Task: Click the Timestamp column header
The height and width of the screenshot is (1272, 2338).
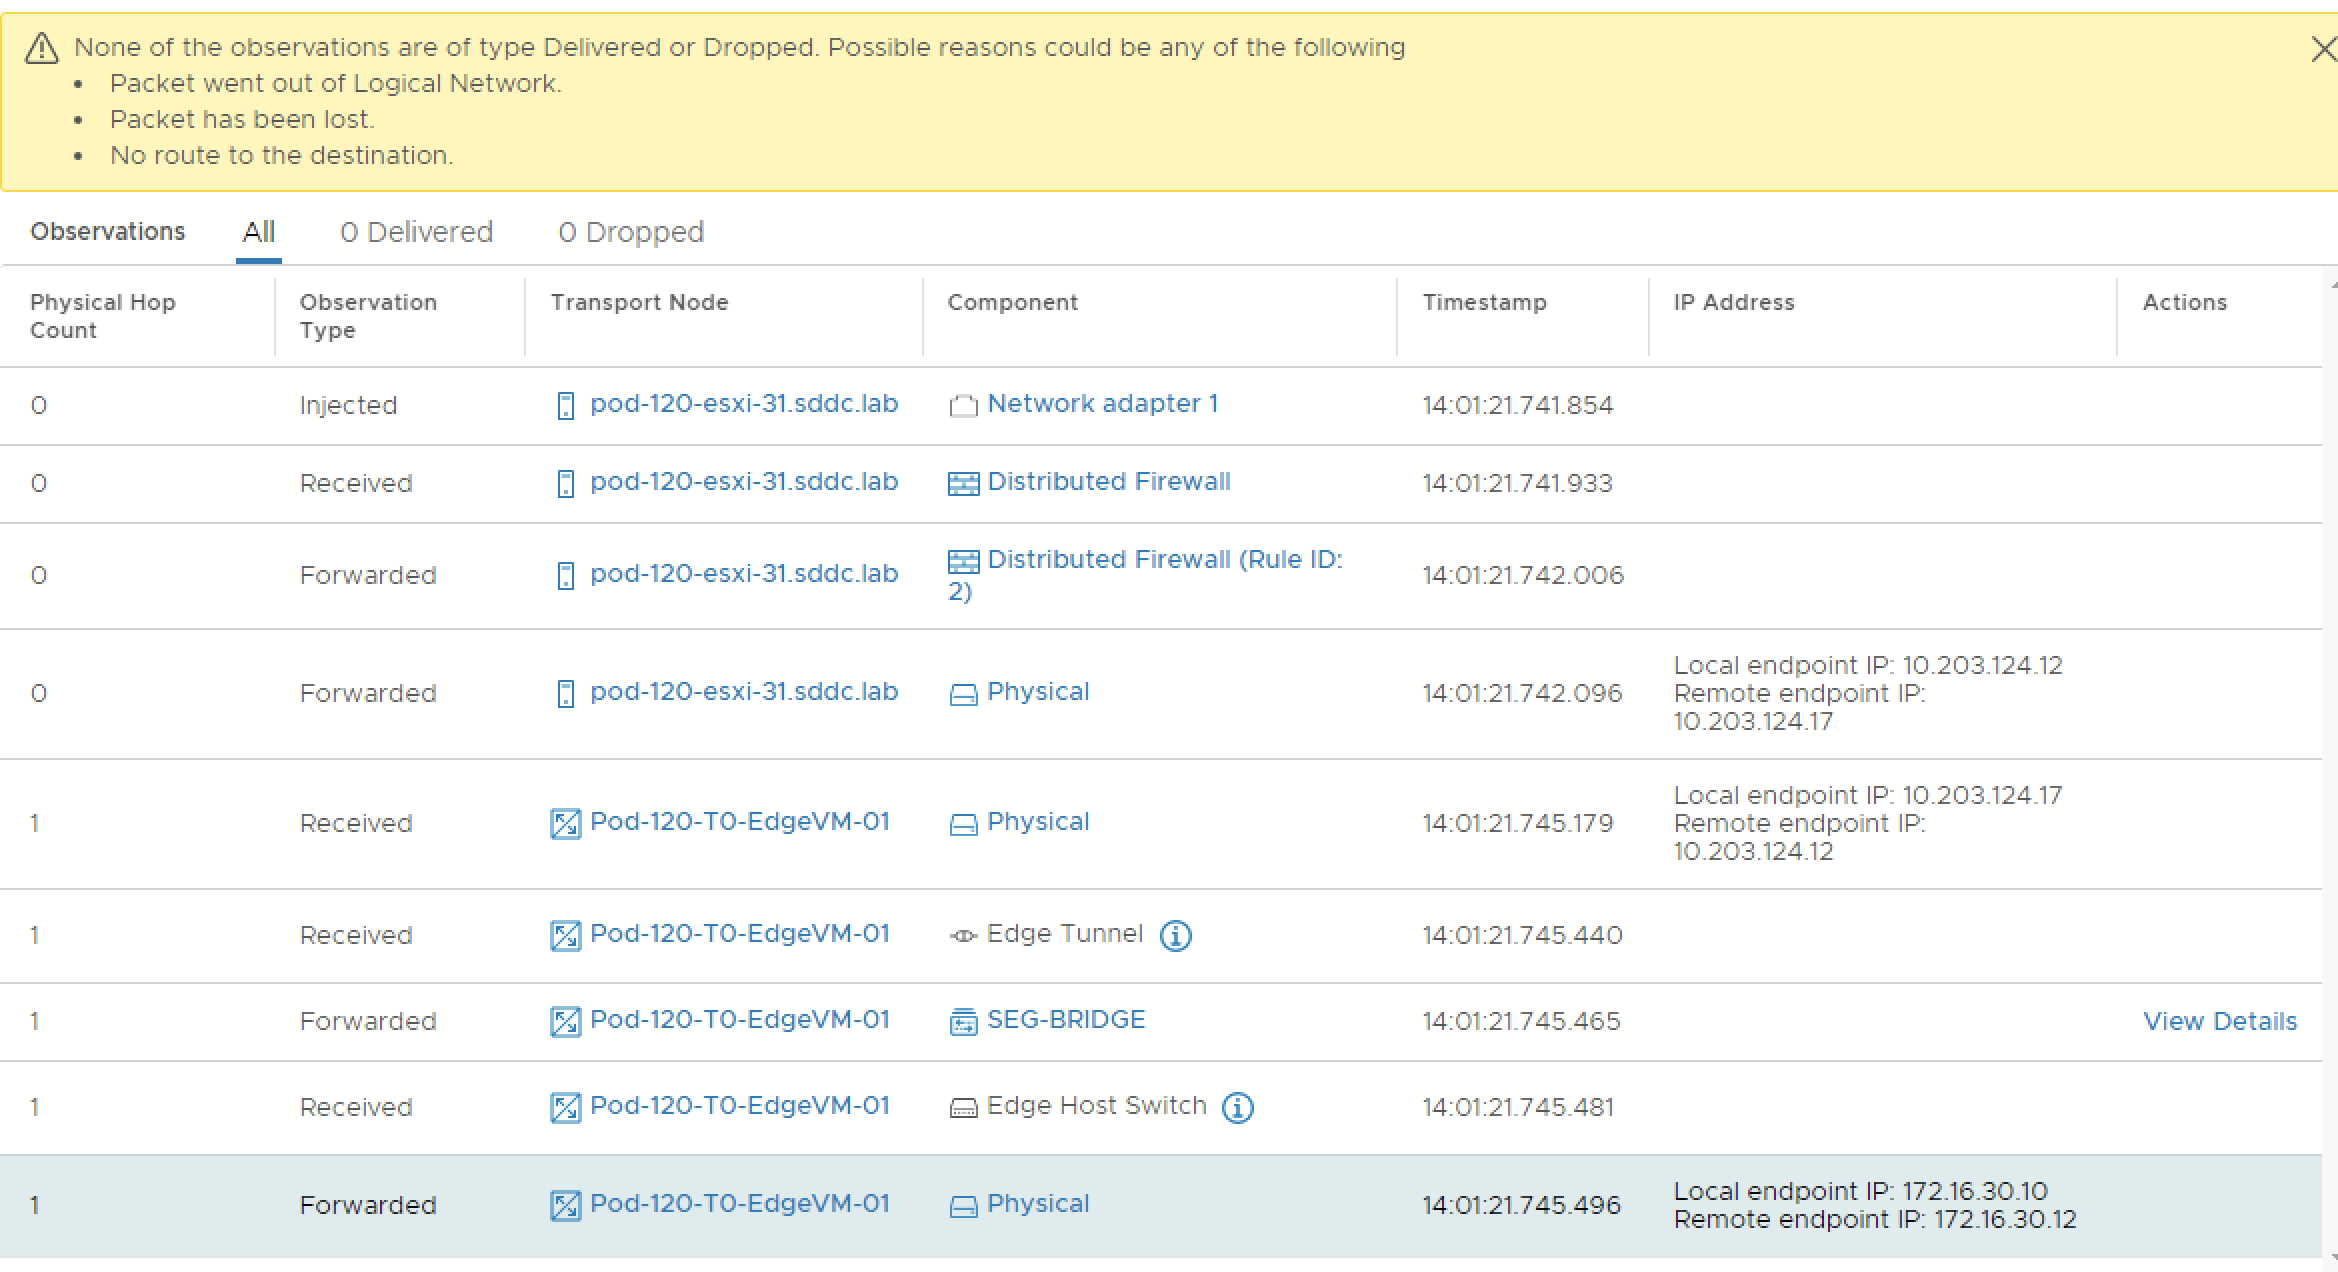Action: tap(1484, 302)
